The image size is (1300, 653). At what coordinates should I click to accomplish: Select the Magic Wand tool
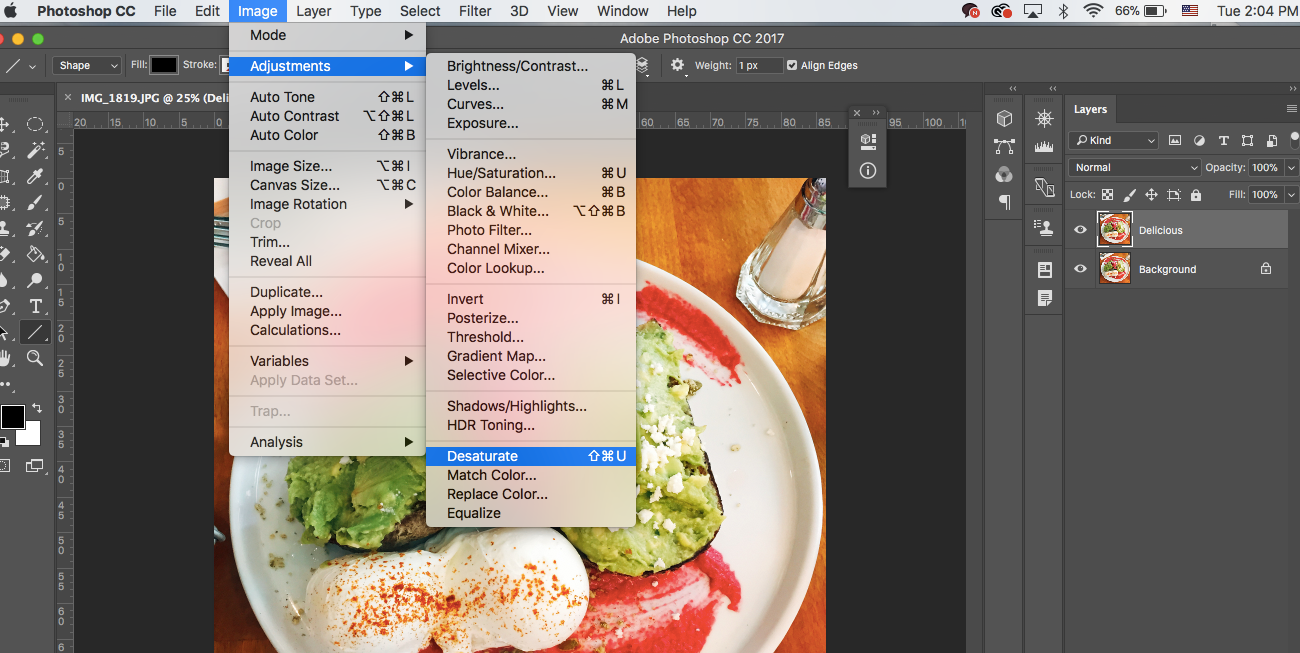(35, 150)
